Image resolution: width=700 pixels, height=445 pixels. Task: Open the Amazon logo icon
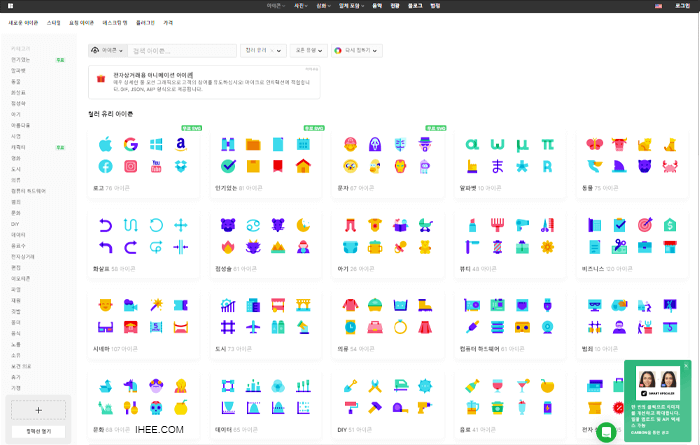click(x=181, y=144)
